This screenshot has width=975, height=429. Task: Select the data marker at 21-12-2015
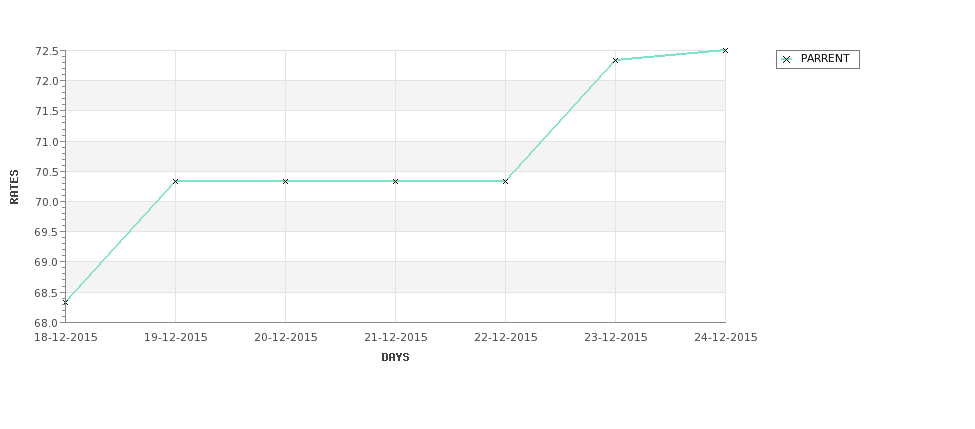click(x=395, y=182)
